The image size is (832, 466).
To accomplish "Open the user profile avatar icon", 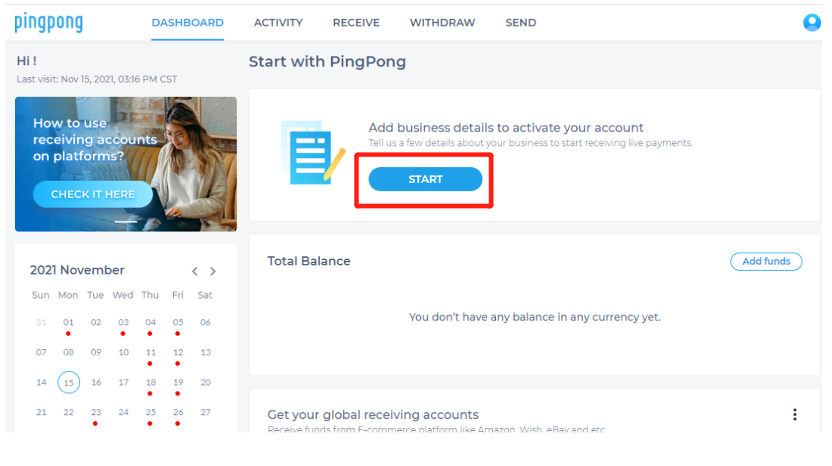I will (x=811, y=22).
